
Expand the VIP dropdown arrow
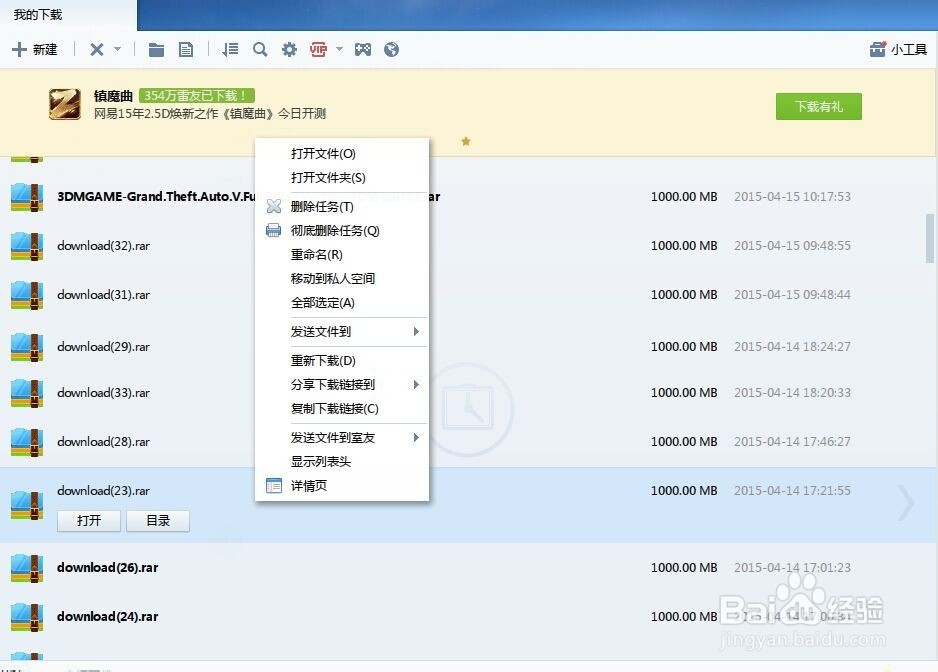(339, 48)
